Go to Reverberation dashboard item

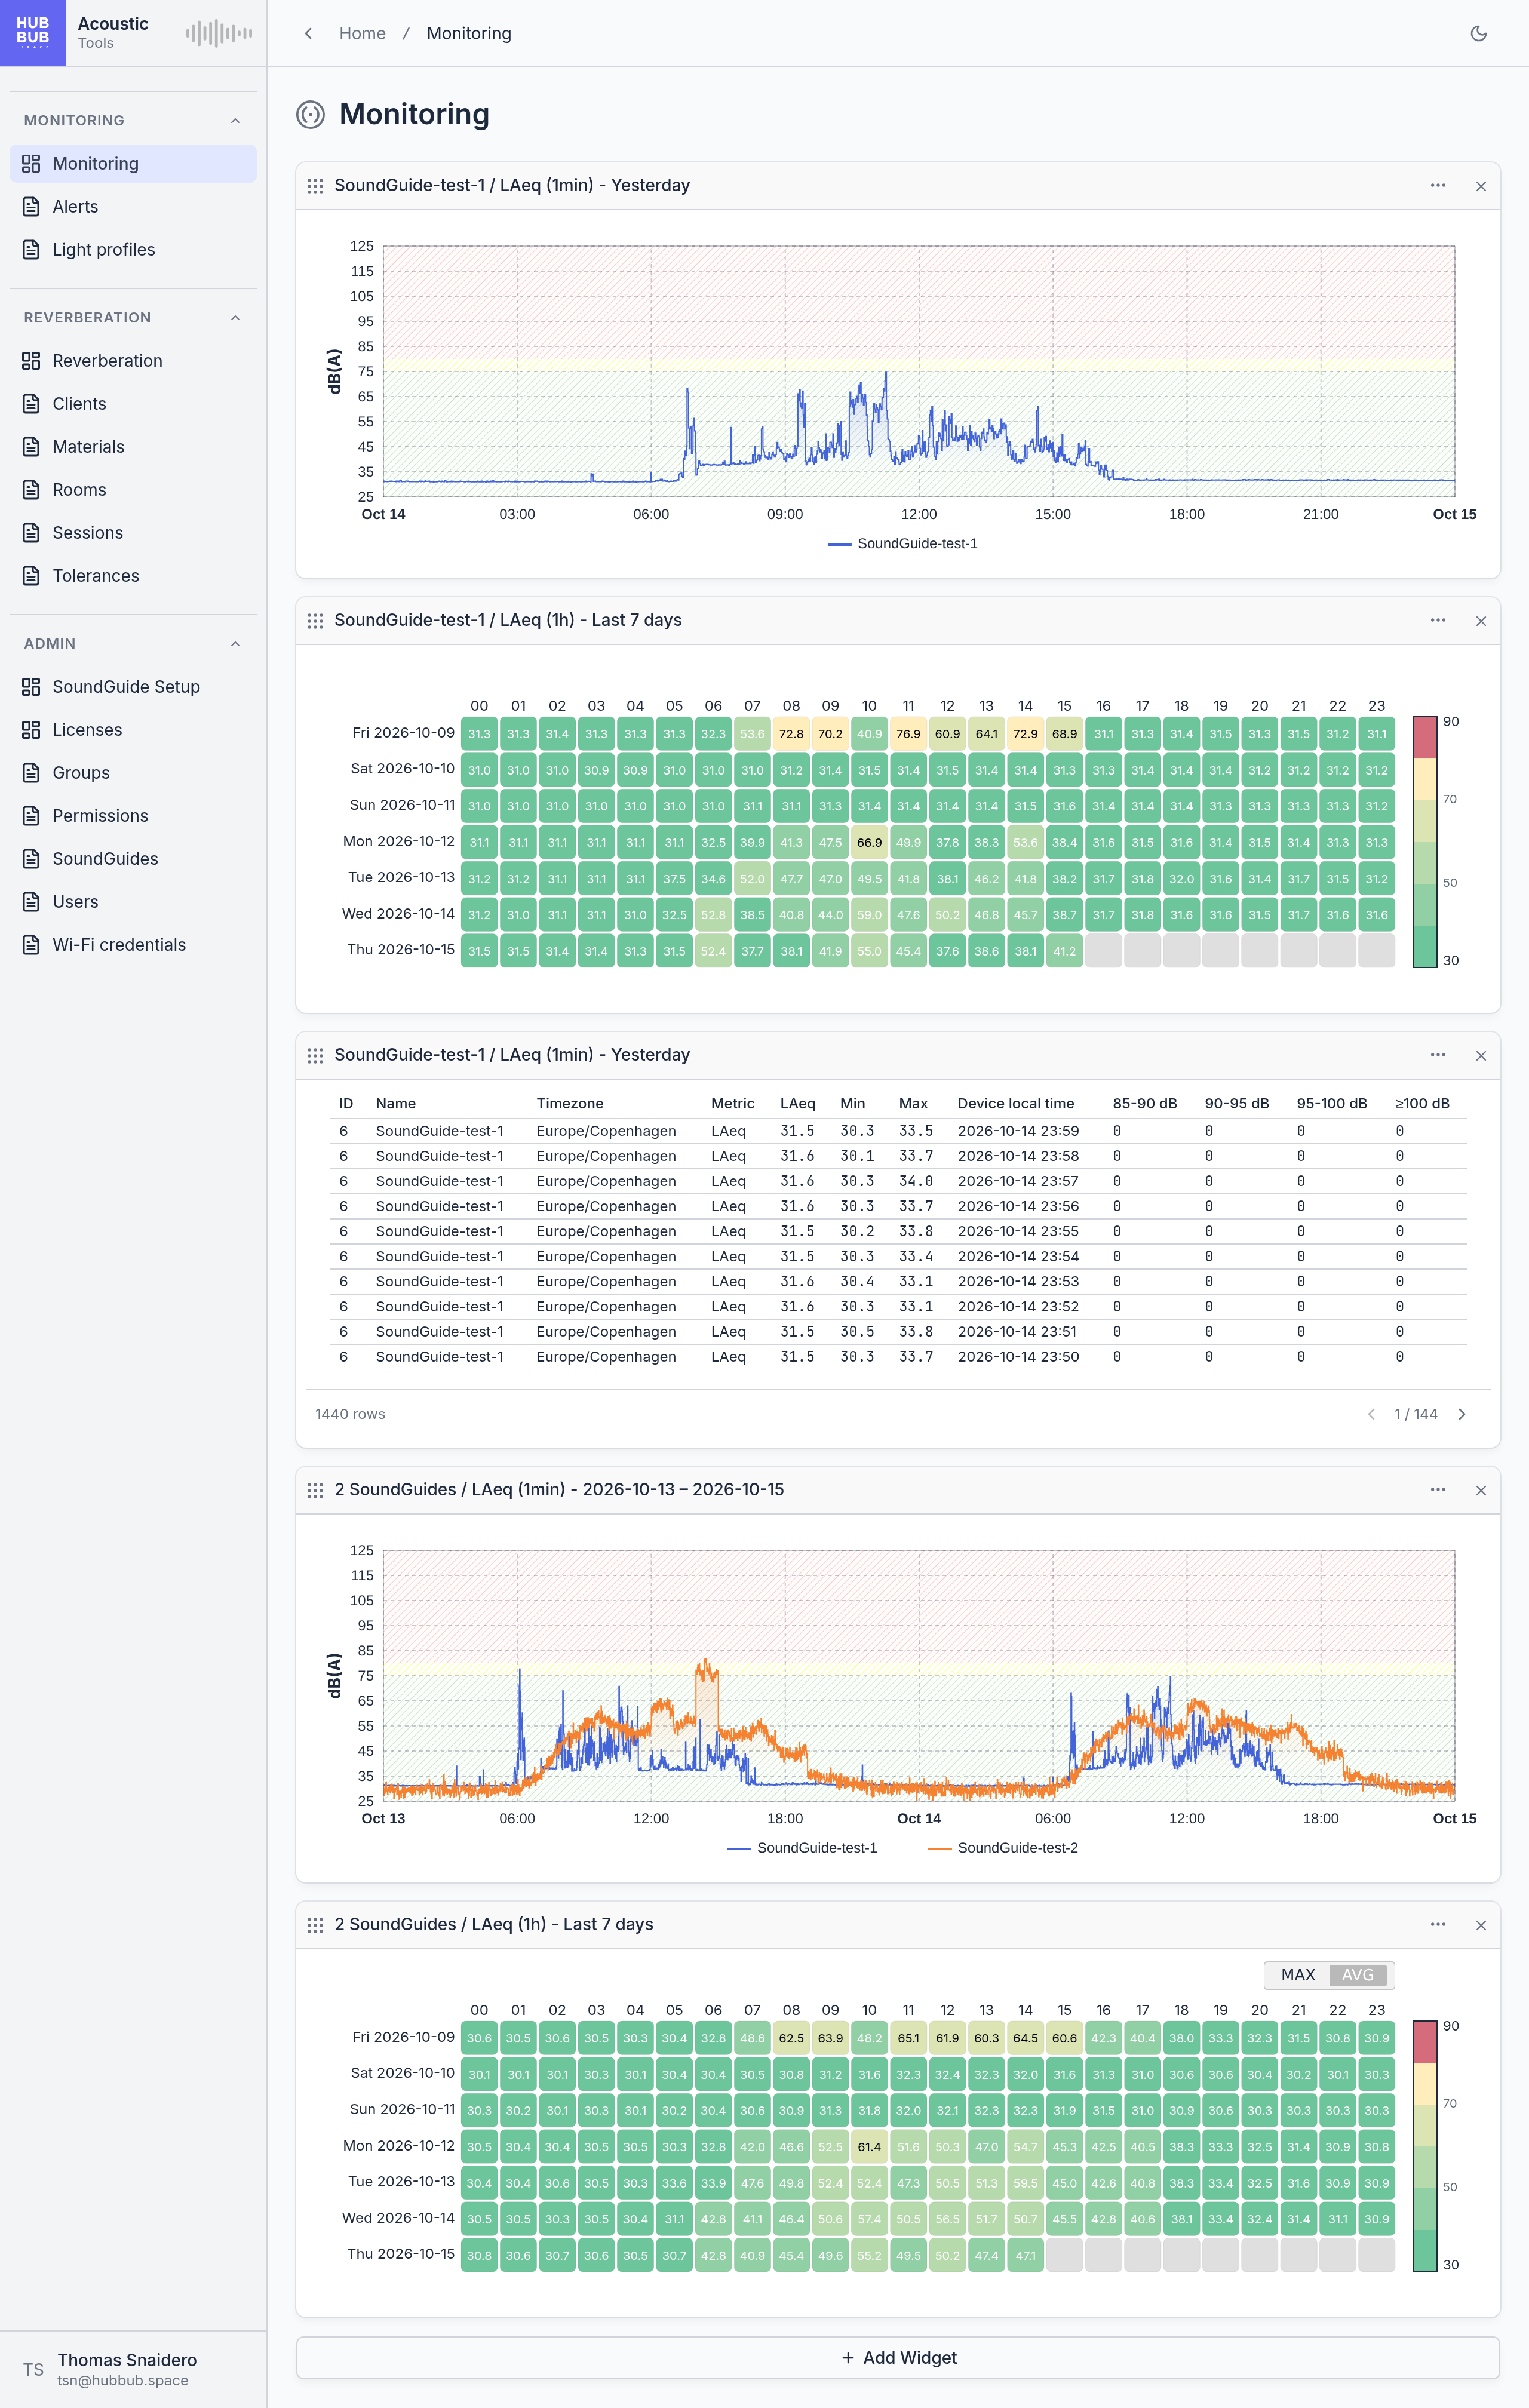click(x=133, y=361)
